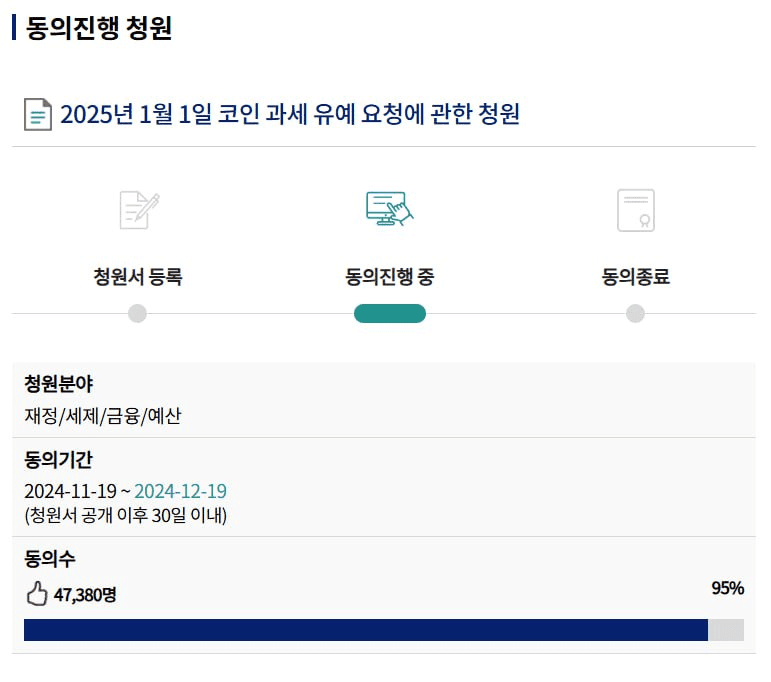The width and height of the screenshot is (771, 682).
Task: Click the 재정/세제/금융/예산 category text
Action: [x=103, y=416]
